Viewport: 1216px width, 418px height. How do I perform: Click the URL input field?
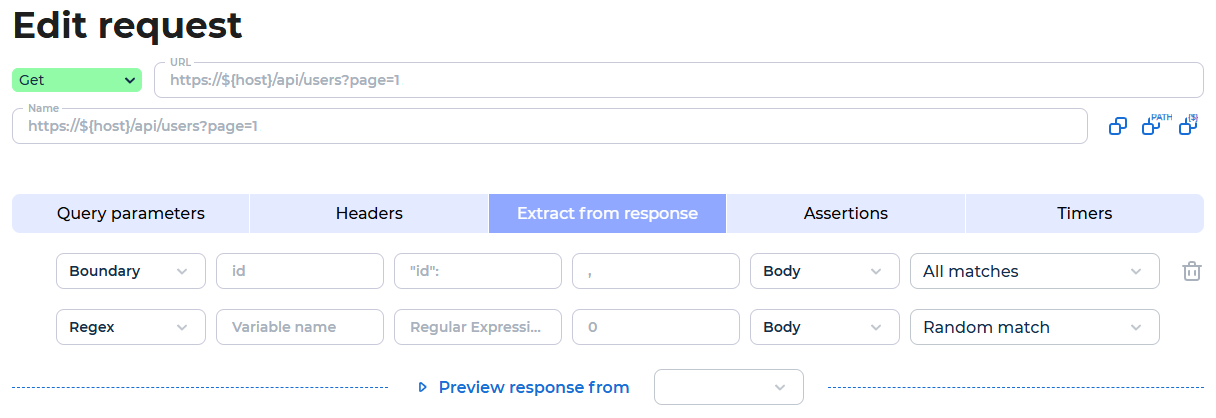pyautogui.click(x=679, y=80)
